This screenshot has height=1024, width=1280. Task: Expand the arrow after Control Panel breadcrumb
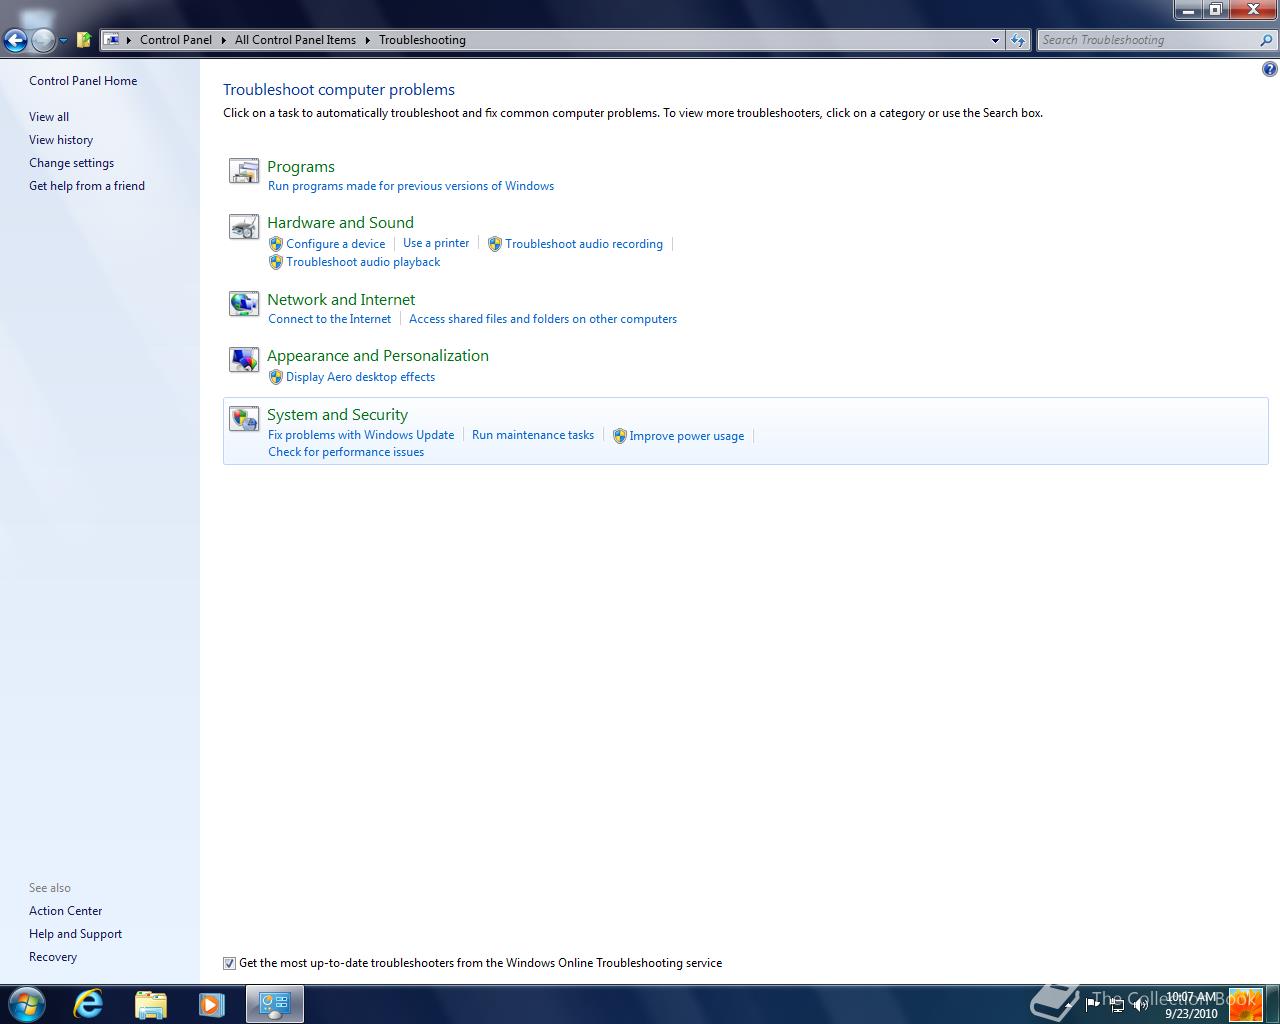click(x=223, y=40)
